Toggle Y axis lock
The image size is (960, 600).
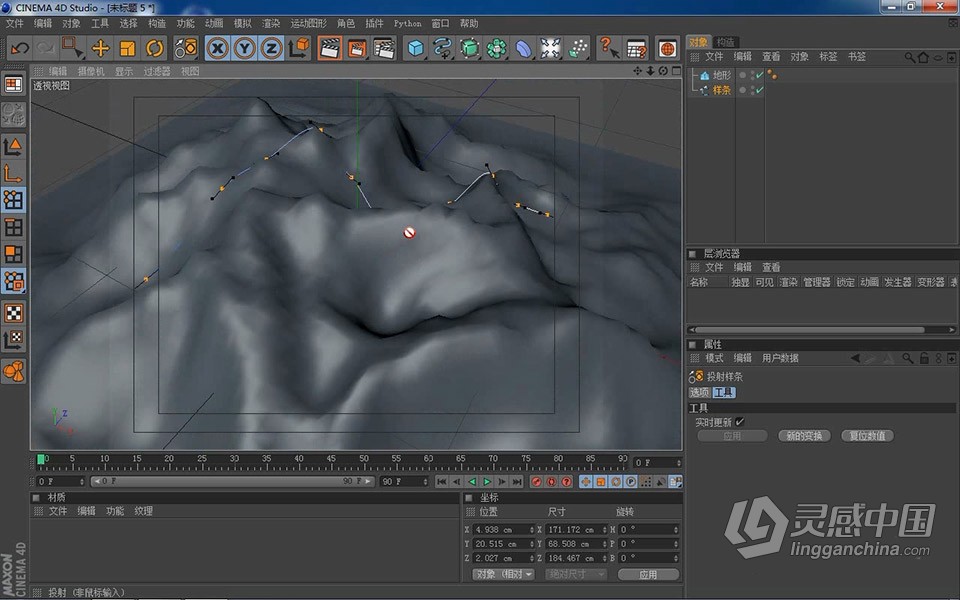[244, 48]
